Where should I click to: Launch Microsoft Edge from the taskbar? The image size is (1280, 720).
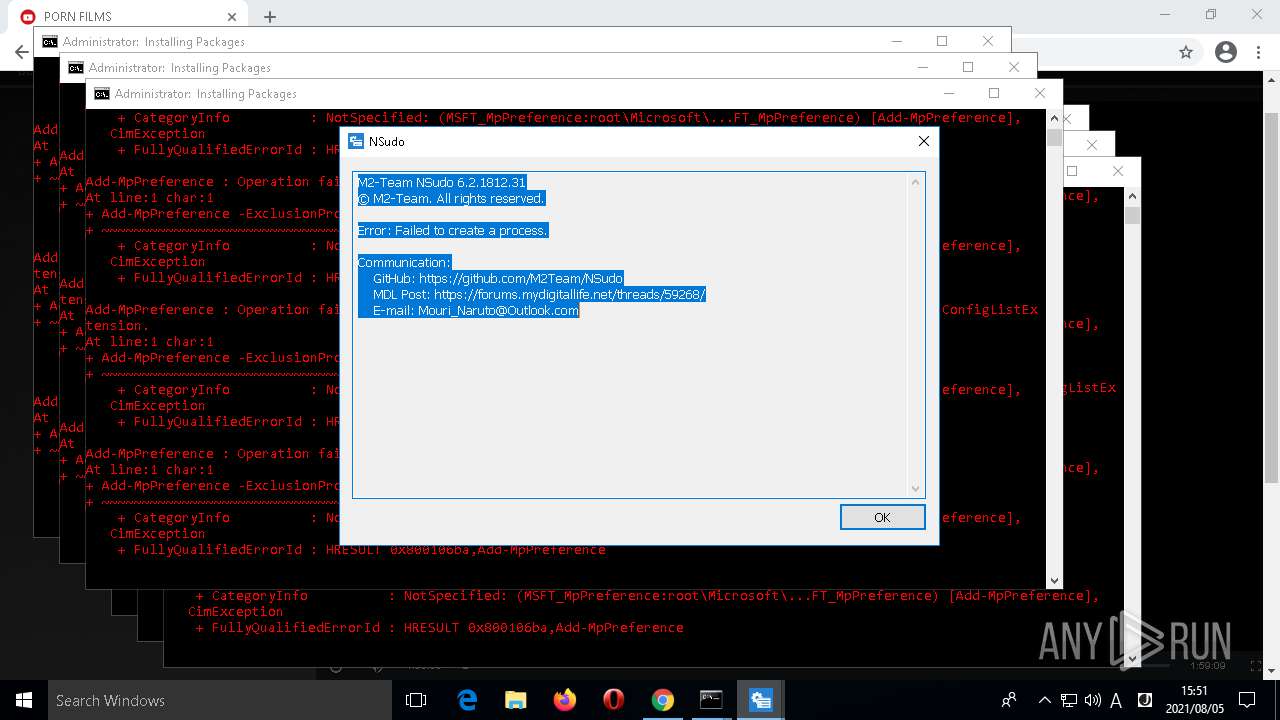(x=467, y=700)
